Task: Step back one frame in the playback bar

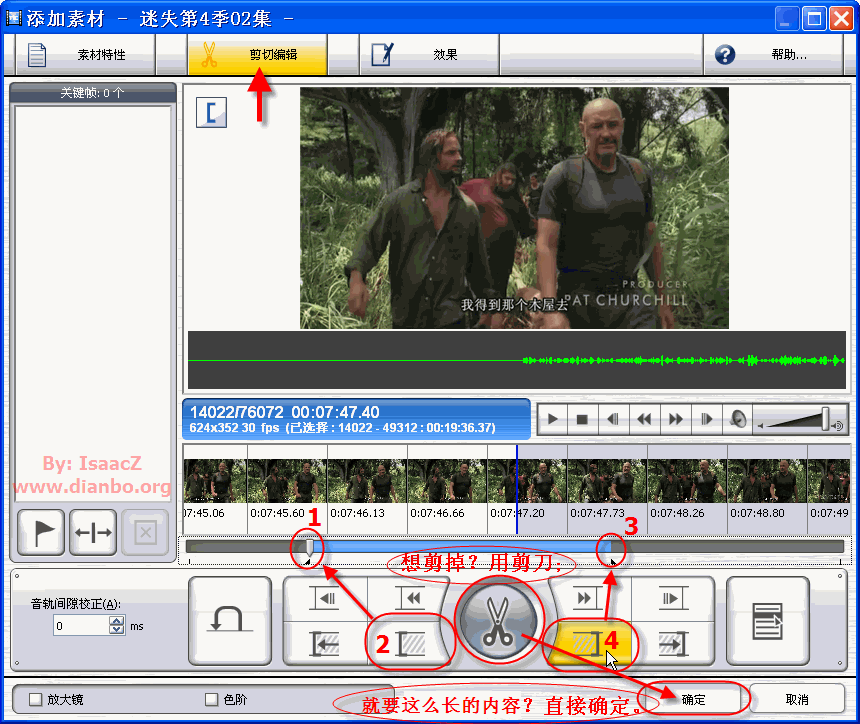Action: pos(614,420)
